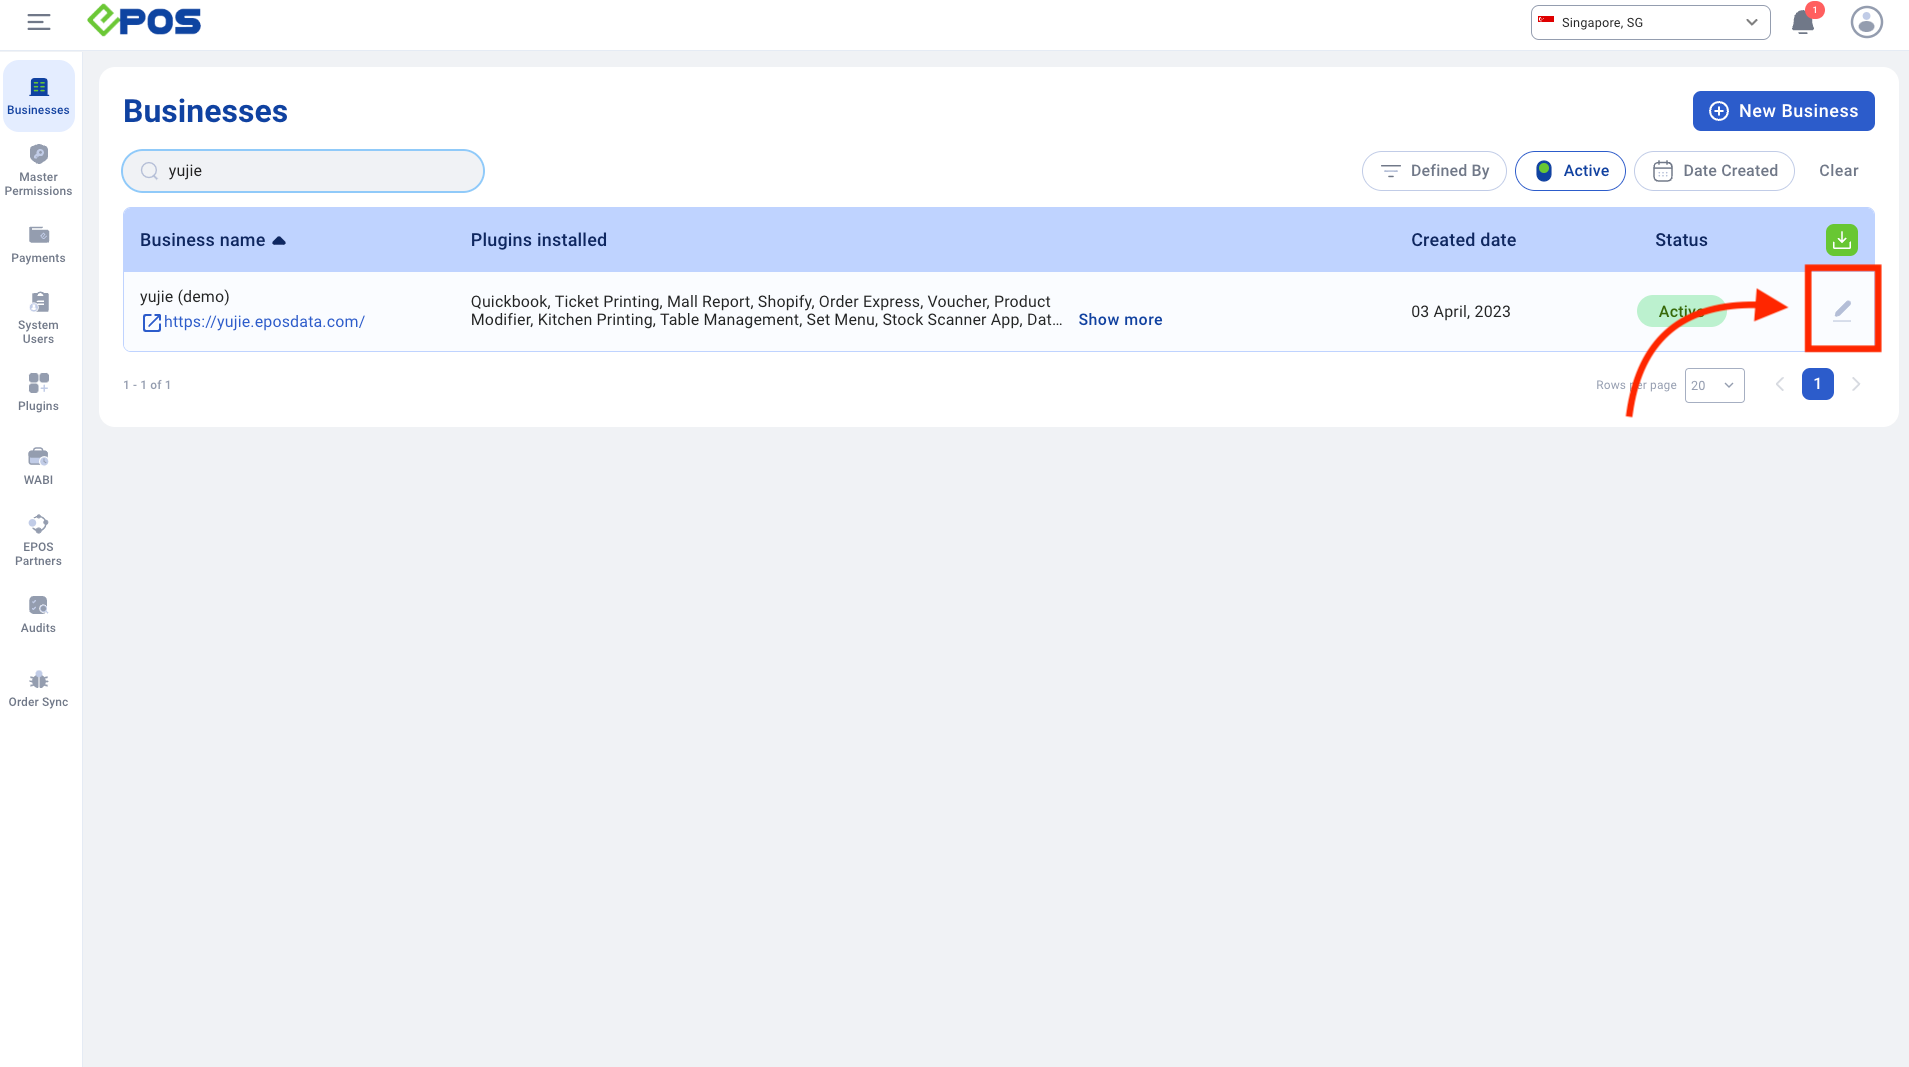The width and height of the screenshot is (1909, 1067).
Task: Open the notifications bell
Action: 1803,22
